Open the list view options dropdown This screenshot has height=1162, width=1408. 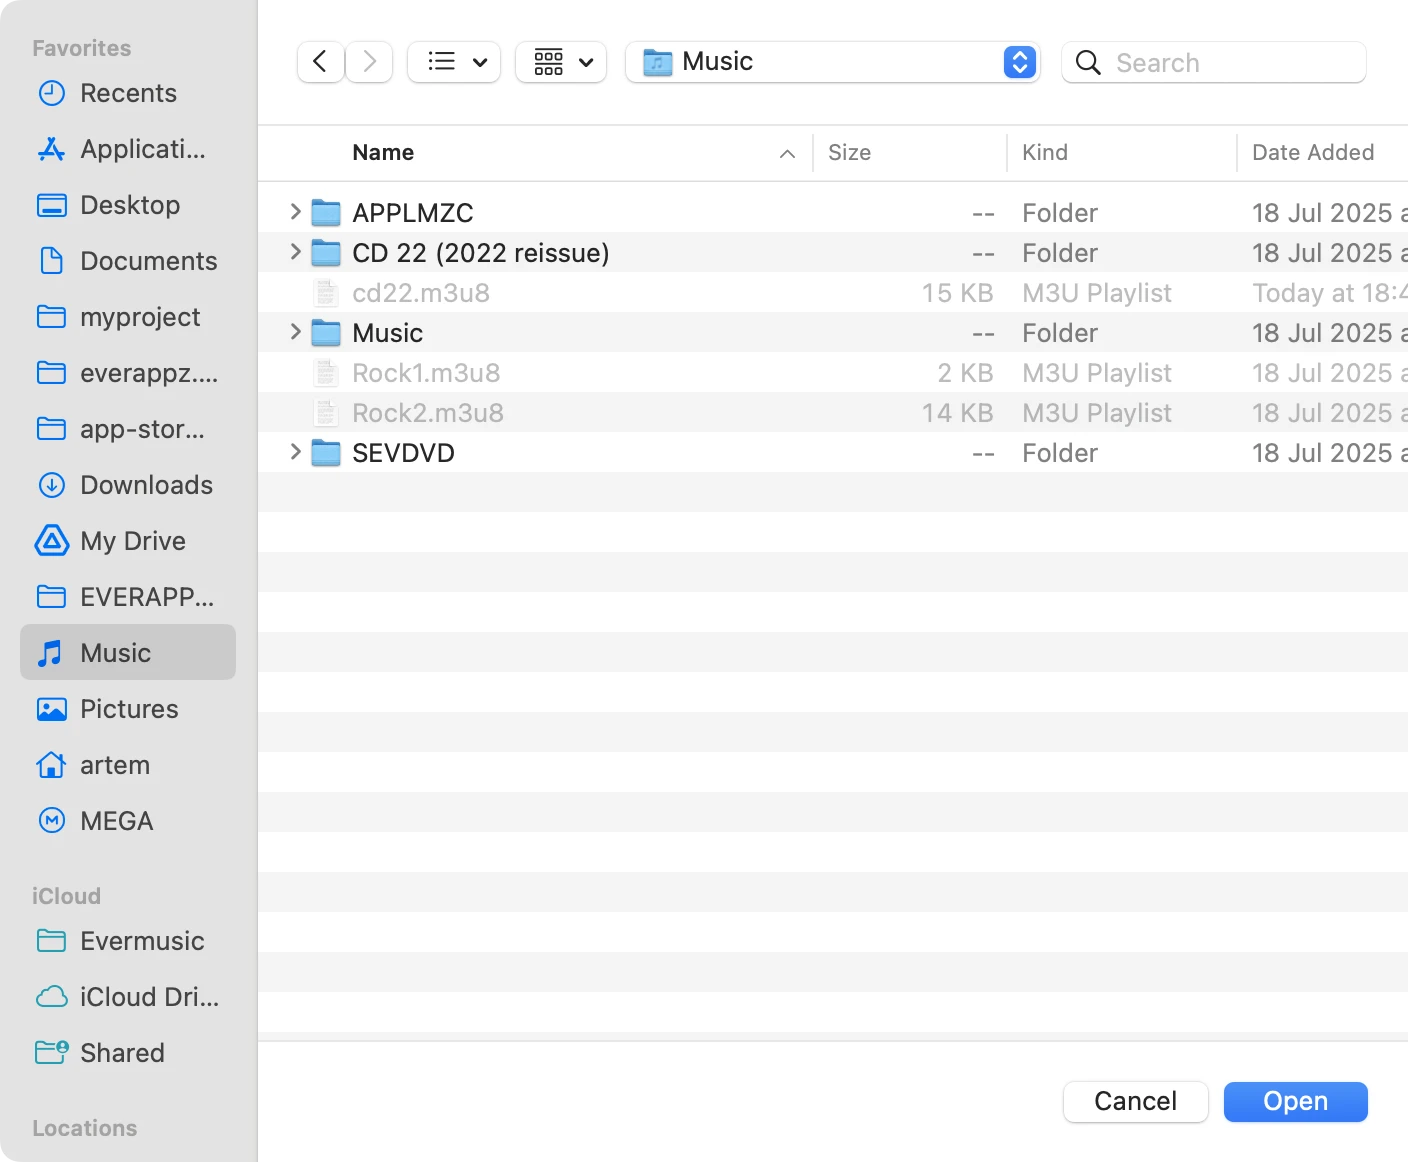(x=454, y=62)
